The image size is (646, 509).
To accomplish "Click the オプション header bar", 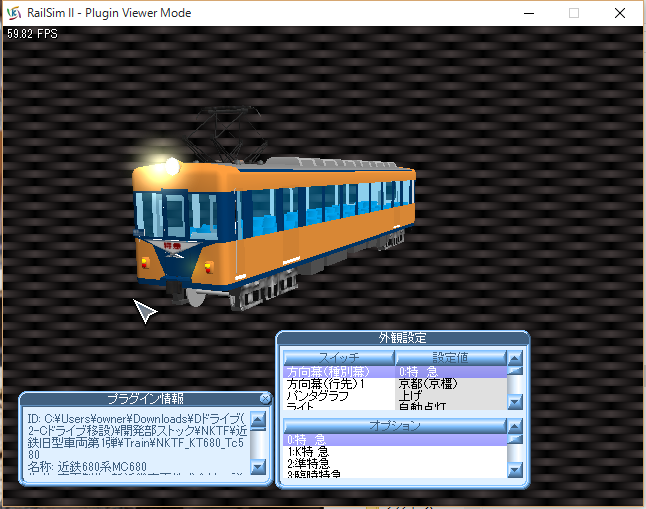I will pos(395,426).
